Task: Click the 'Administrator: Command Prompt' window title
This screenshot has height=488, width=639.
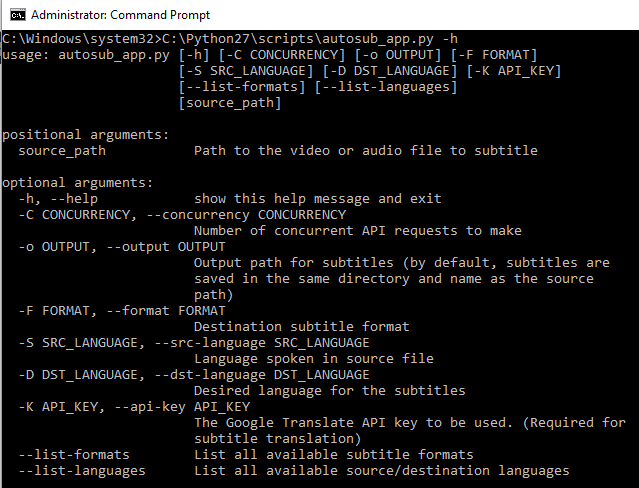Action: click(118, 15)
